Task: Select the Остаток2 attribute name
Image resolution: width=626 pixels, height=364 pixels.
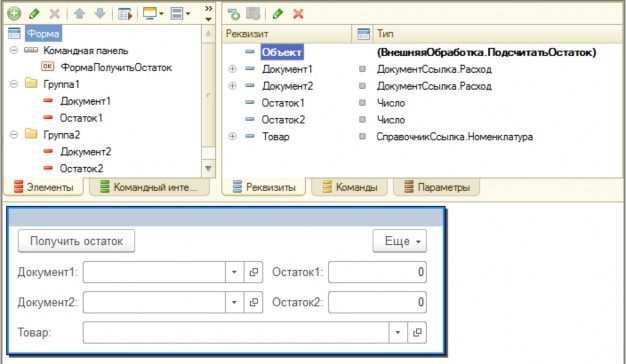Action: (x=283, y=120)
